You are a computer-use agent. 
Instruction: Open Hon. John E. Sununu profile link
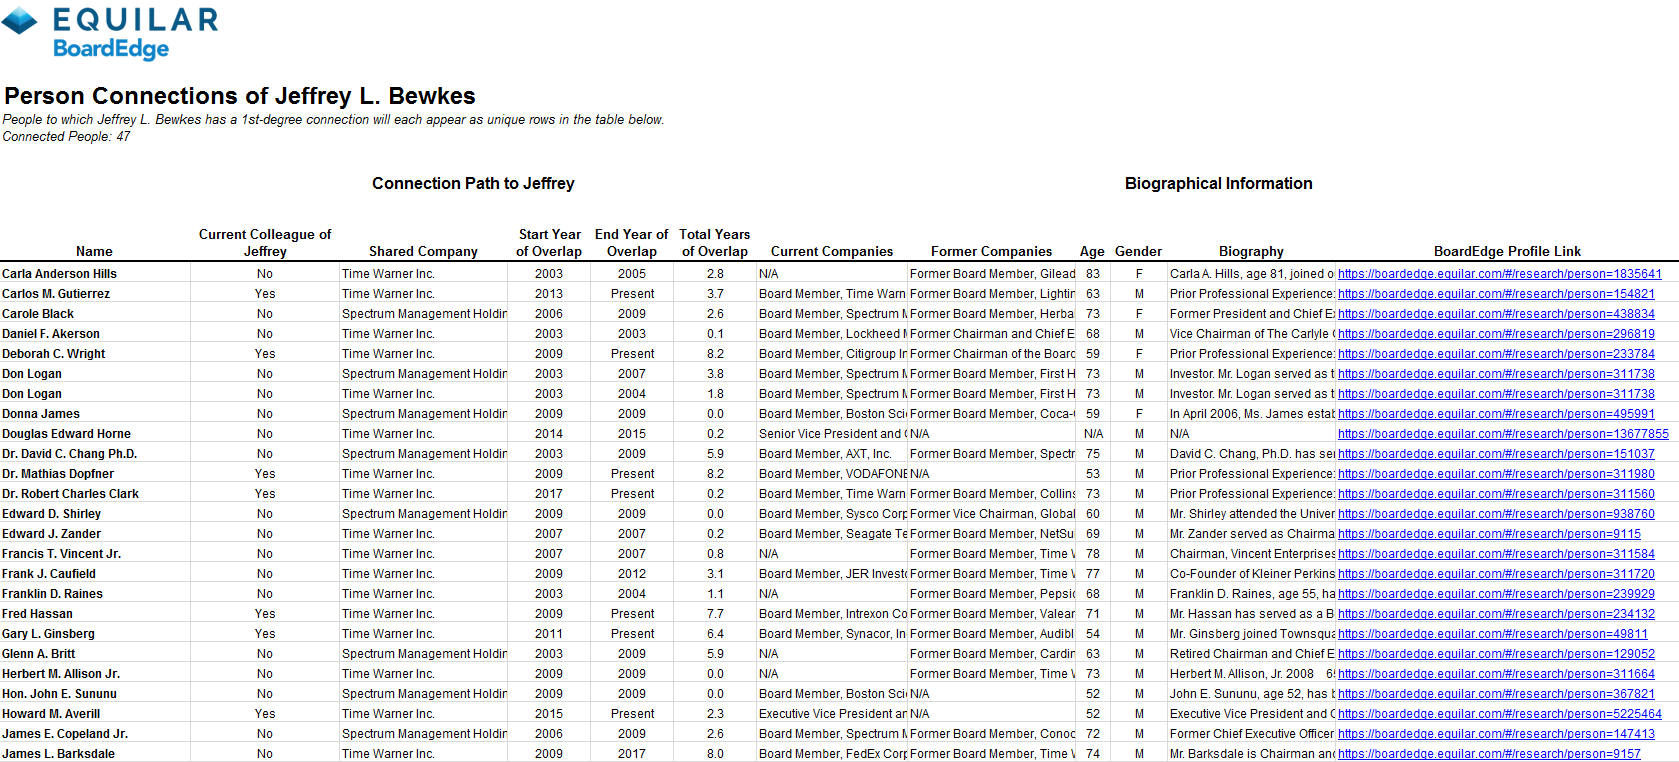click(1496, 694)
